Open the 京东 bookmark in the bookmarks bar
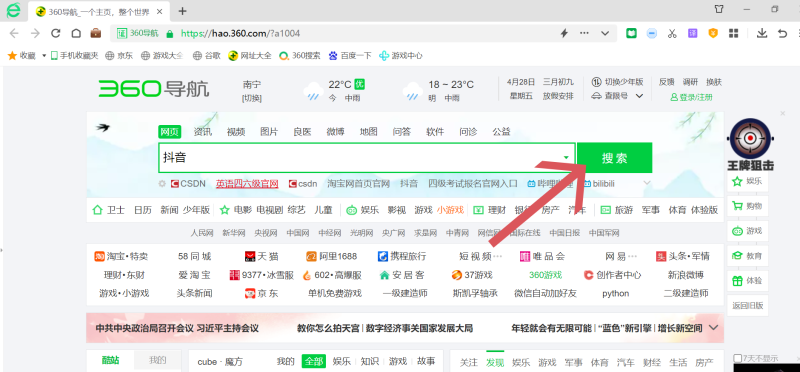The height and width of the screenshot is (372, 800). point(119,56)
